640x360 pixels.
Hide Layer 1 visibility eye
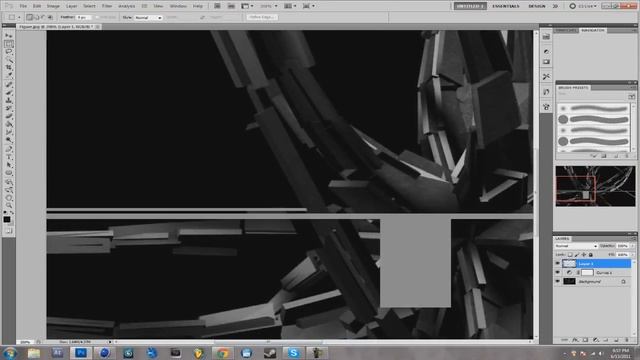coord(558,264)
